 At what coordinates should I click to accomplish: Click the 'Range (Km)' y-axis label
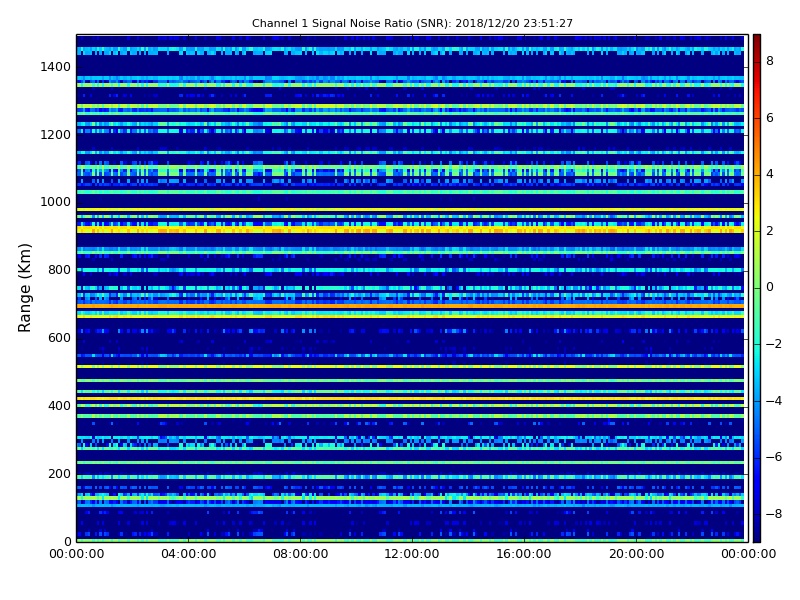[24, 288]
